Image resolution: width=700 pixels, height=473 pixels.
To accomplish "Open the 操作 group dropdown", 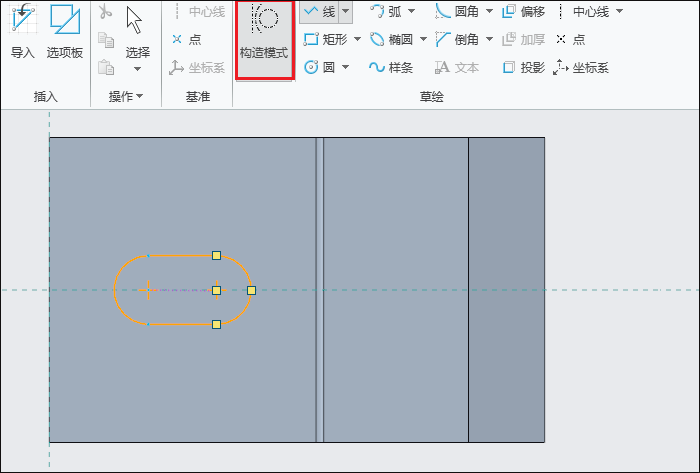I will coord(125,96).
